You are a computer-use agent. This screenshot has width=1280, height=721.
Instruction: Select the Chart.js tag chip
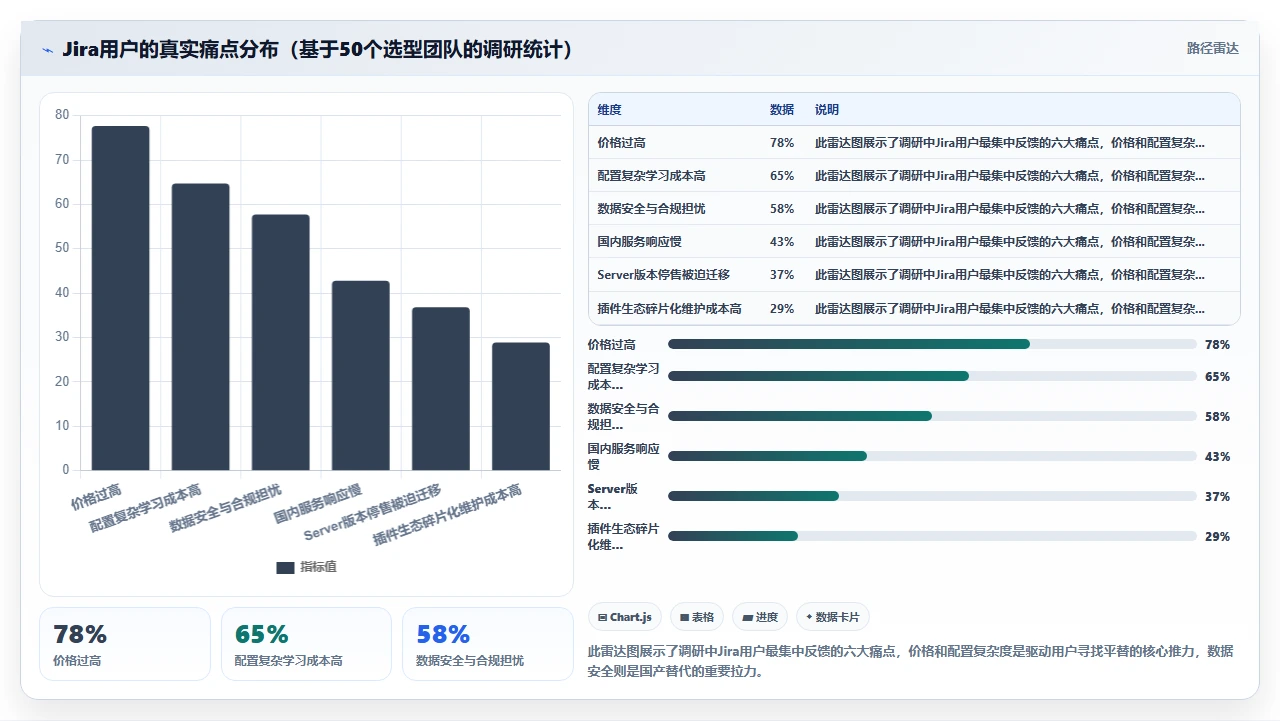pos(625,617)
